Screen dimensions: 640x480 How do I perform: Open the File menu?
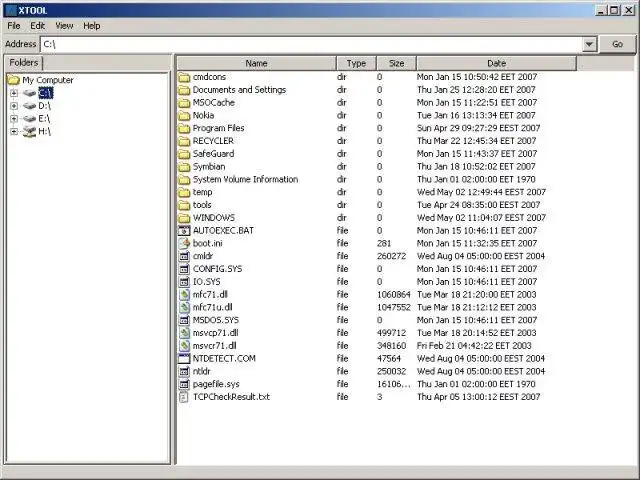click(x=14, y=26)
